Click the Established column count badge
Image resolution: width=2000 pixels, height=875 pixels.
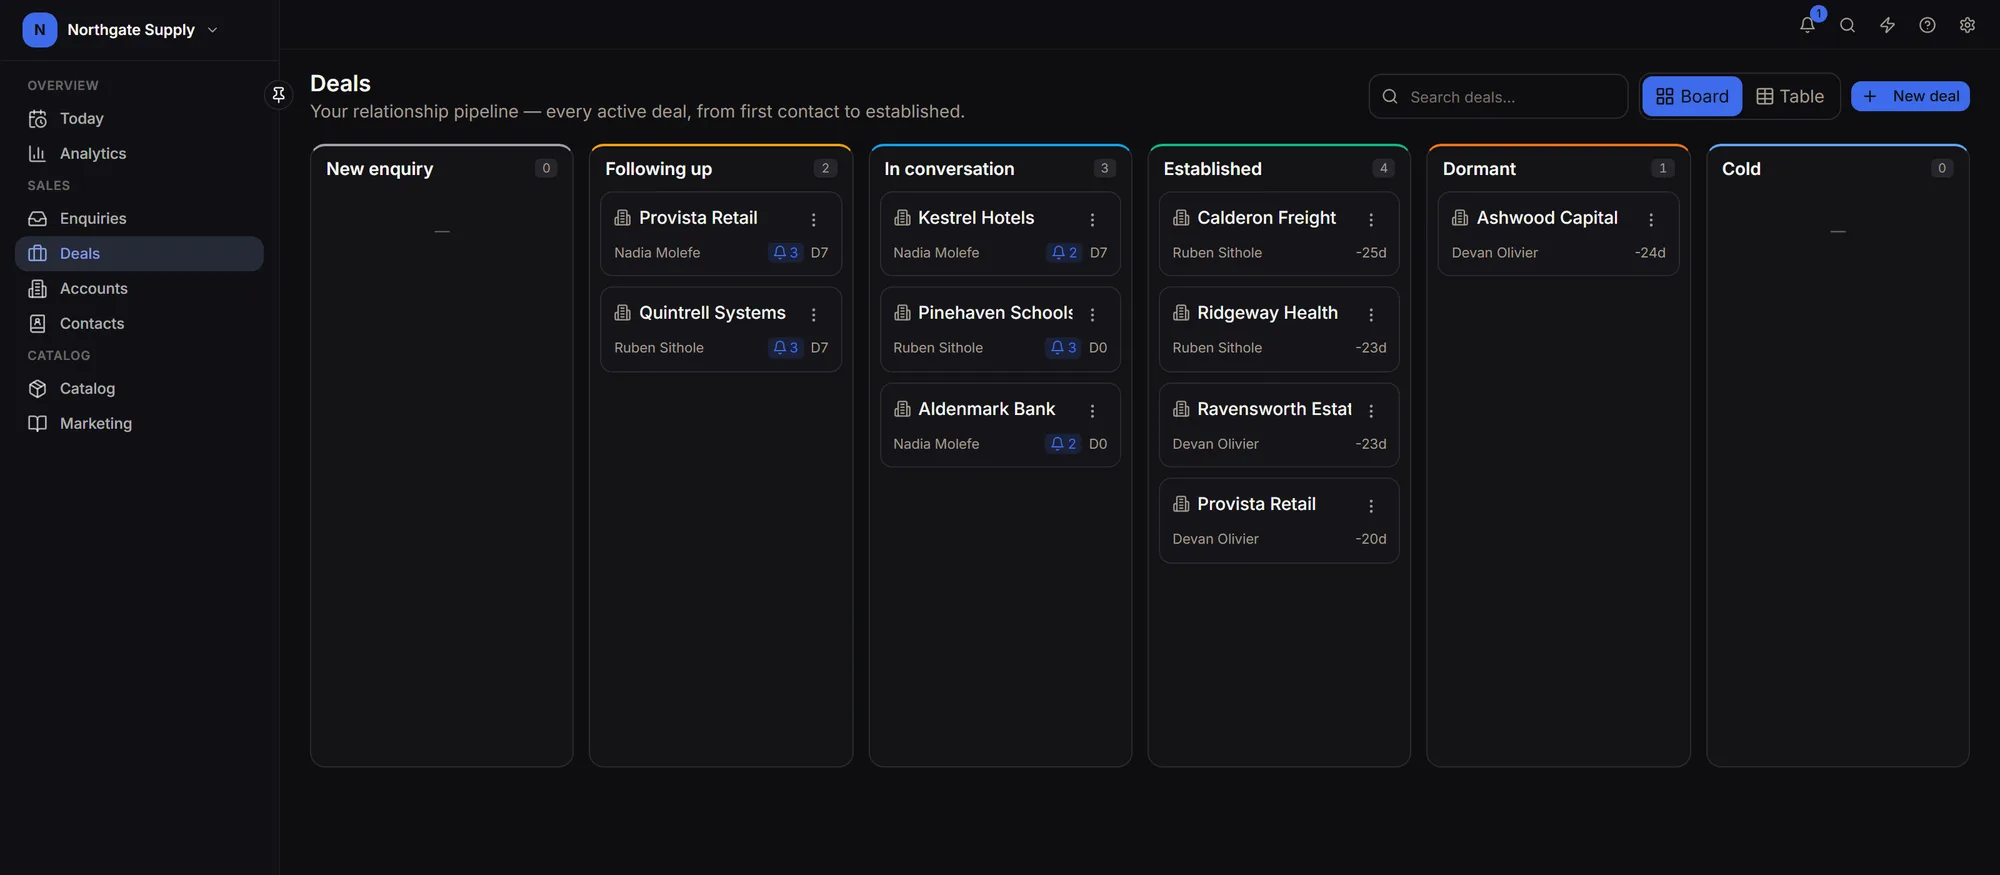(x=1384, y=168)
